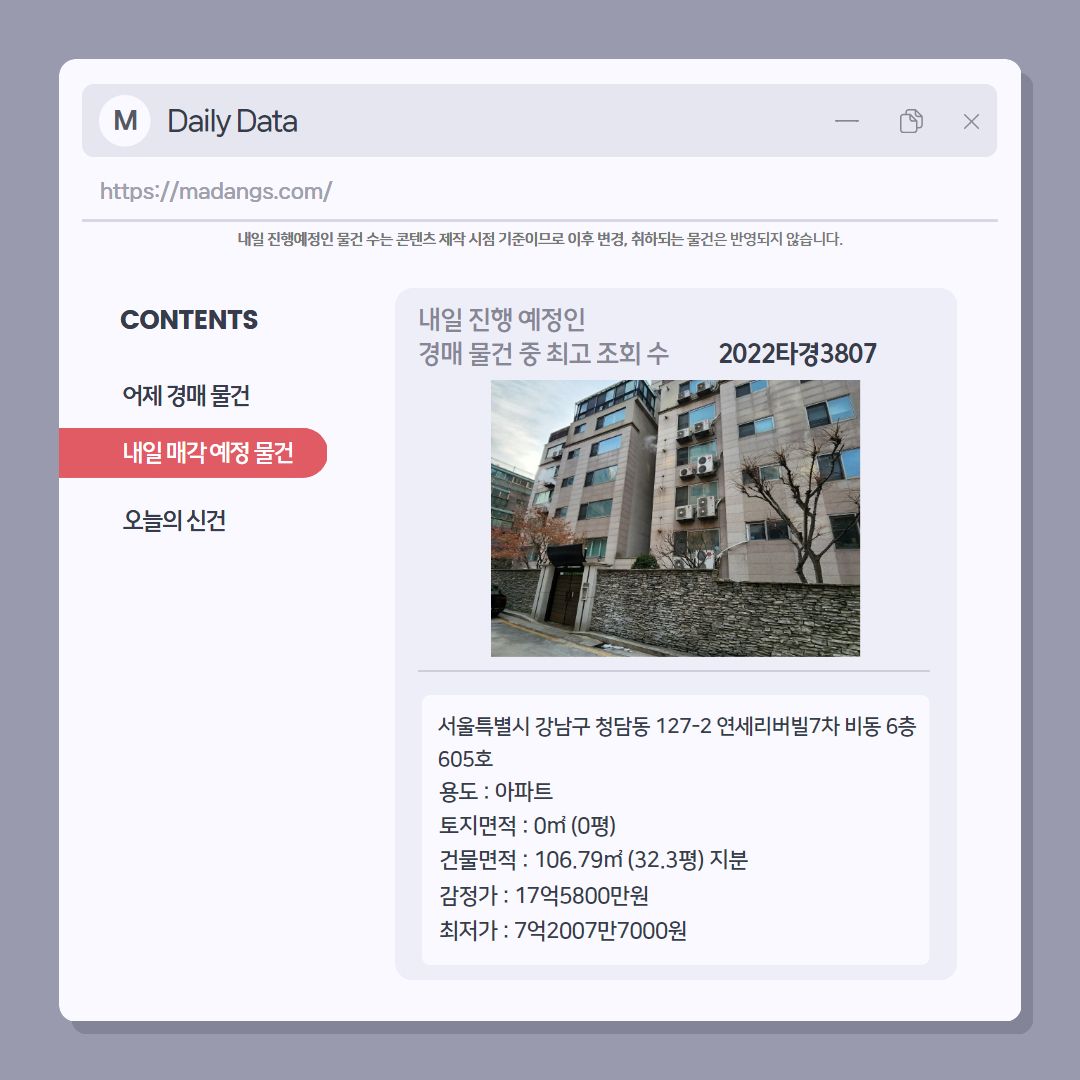
Task: Click the X close icon
Action: tap(971, 121)
